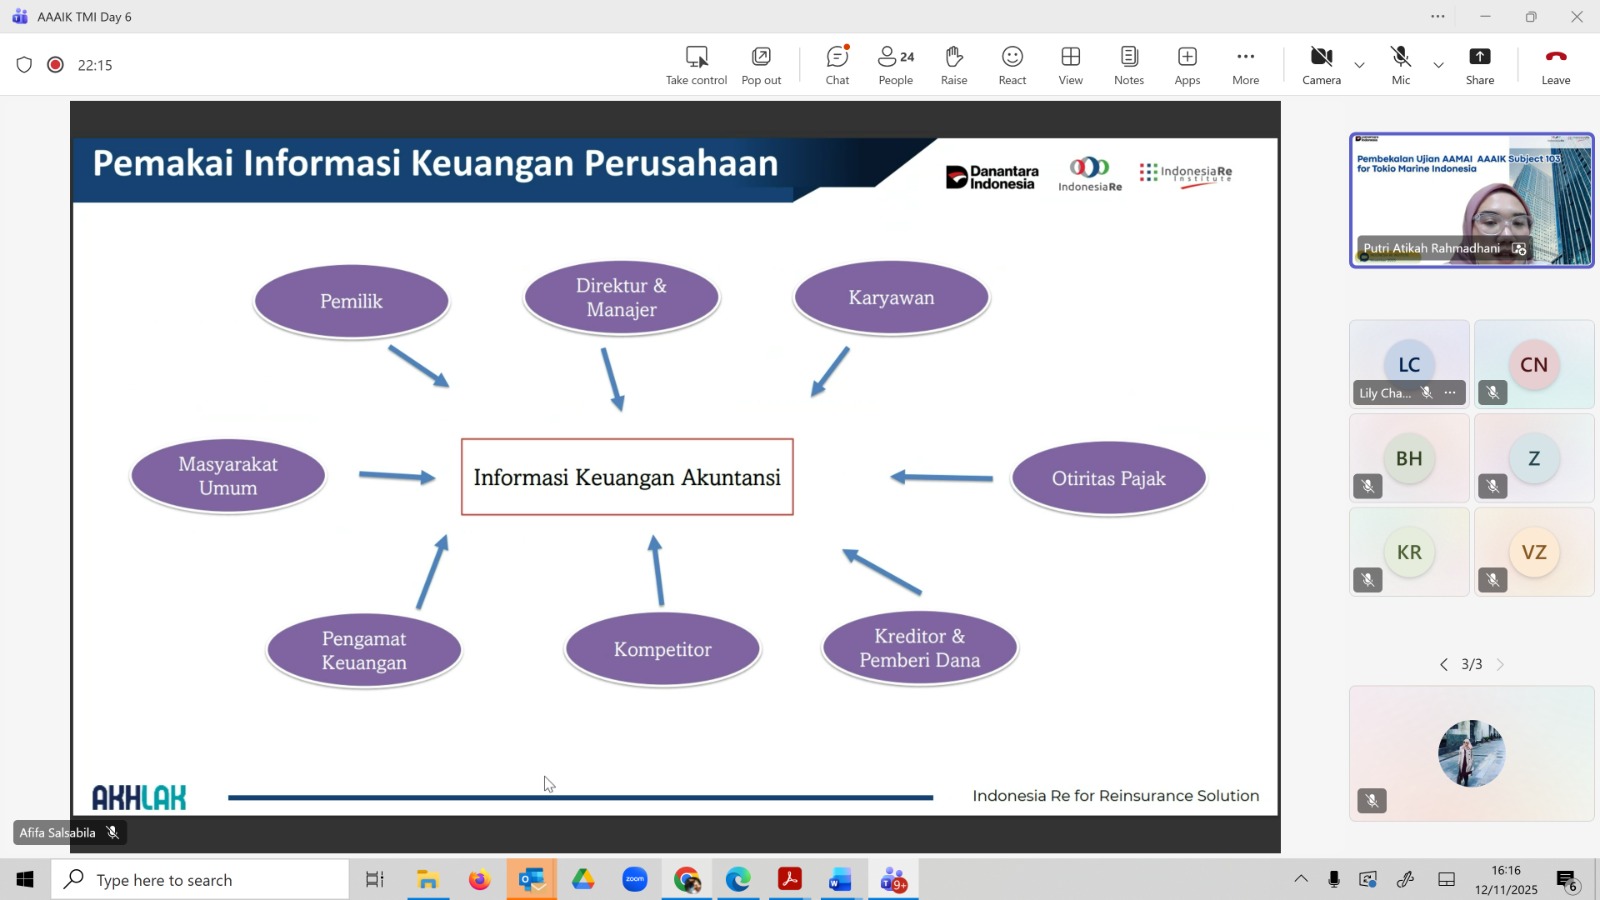The height and width of the screenshot is (900, 1600).
Task: Click the recording indicator icon
Action: tap(56, 65)
